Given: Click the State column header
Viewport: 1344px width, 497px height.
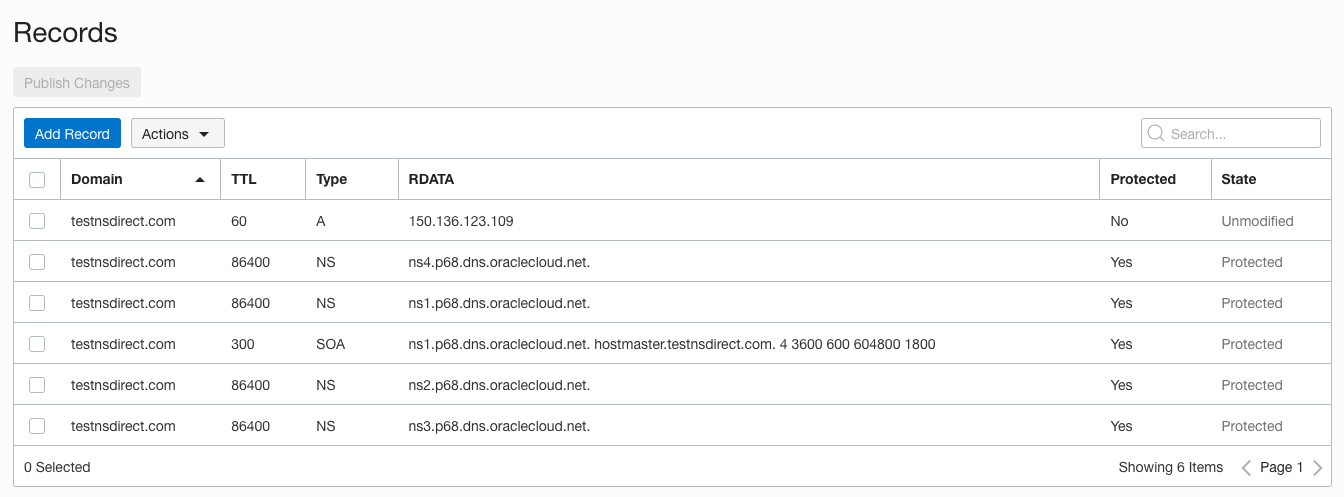Looking at the screenshot, I should [1238, 180].
